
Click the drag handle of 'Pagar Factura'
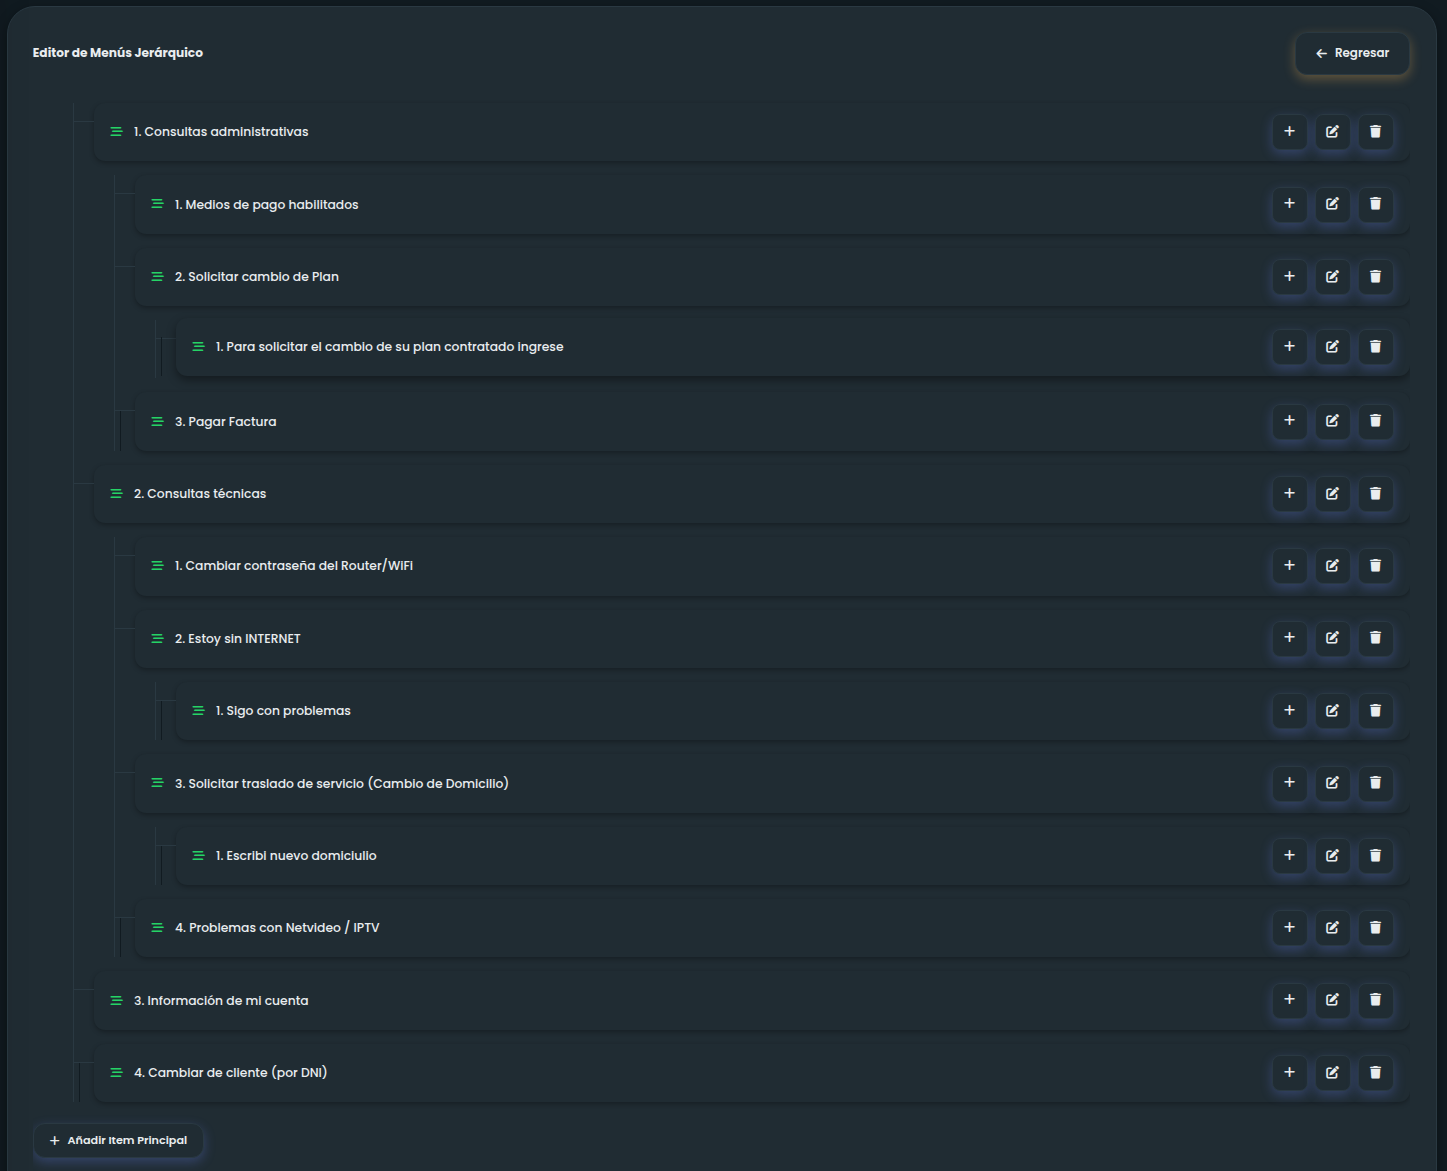[x=157, y=421]
